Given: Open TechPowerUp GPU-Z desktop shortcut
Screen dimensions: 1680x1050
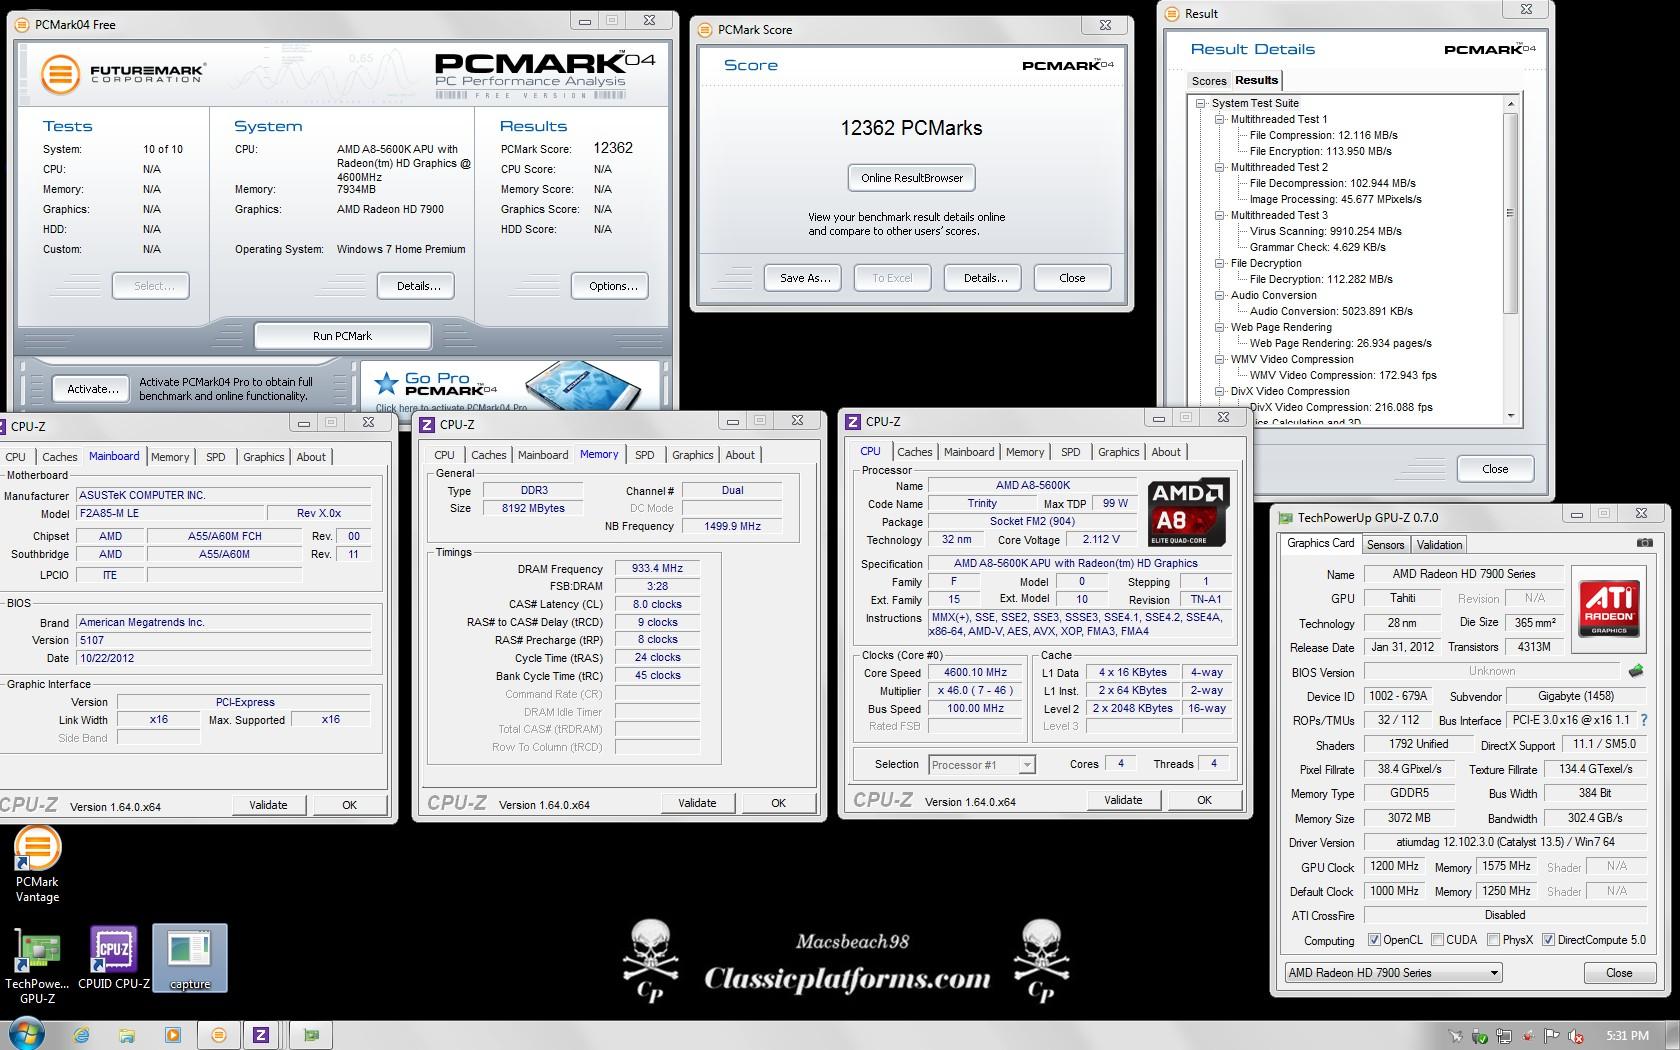Looking at the screenshot, I should tap(37, 965).
